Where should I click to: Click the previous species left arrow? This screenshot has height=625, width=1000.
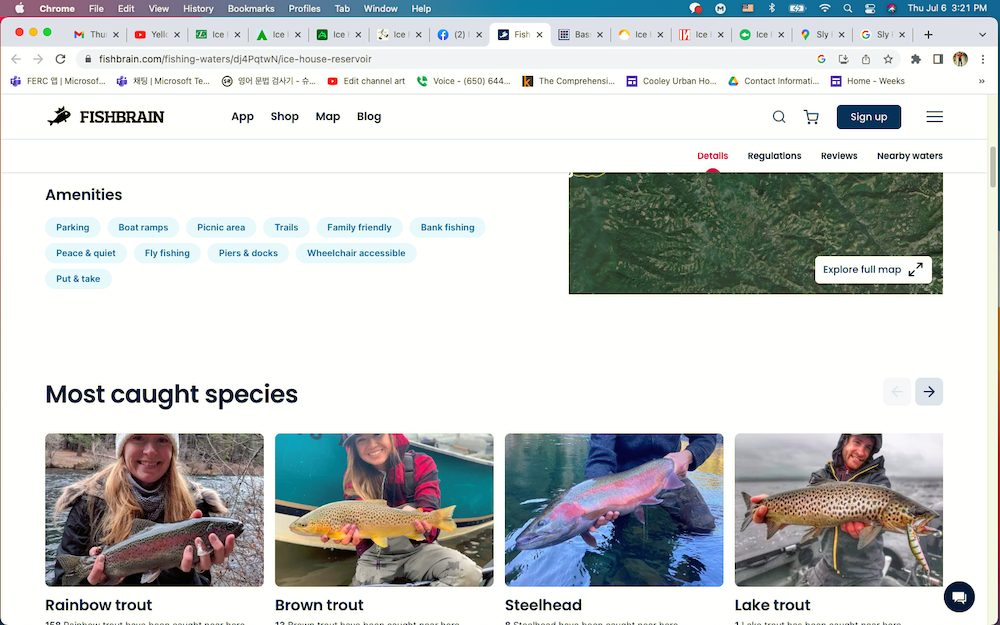(897, 392)
